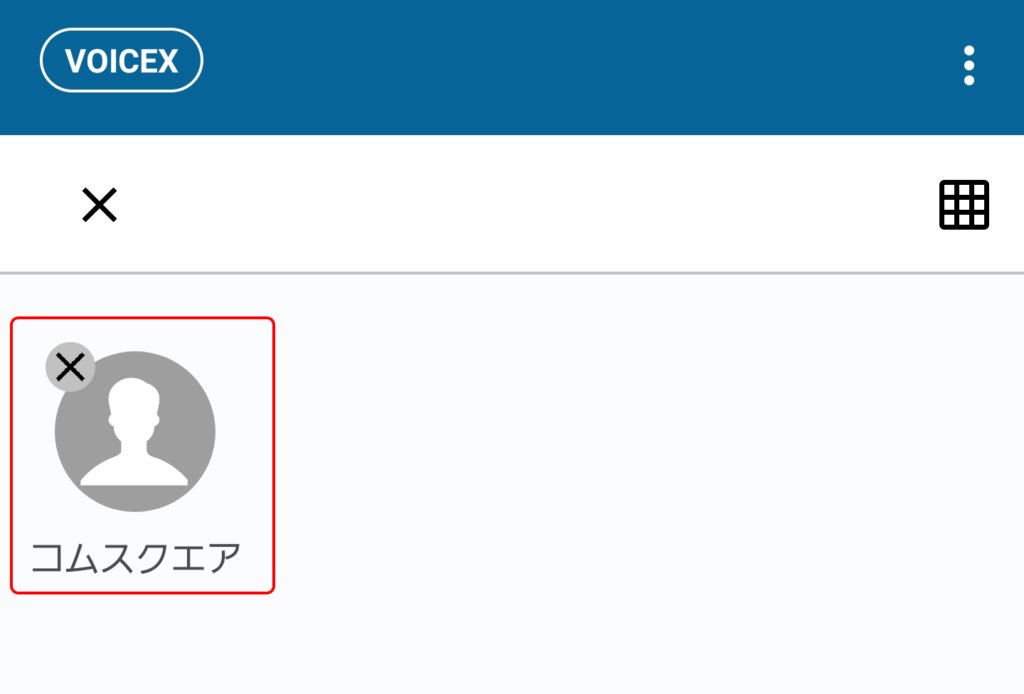Choose the コムスクエア entry in the contact list
Image resolution: width=1024 pixels, height=694 pixels.
pos(142,456)
